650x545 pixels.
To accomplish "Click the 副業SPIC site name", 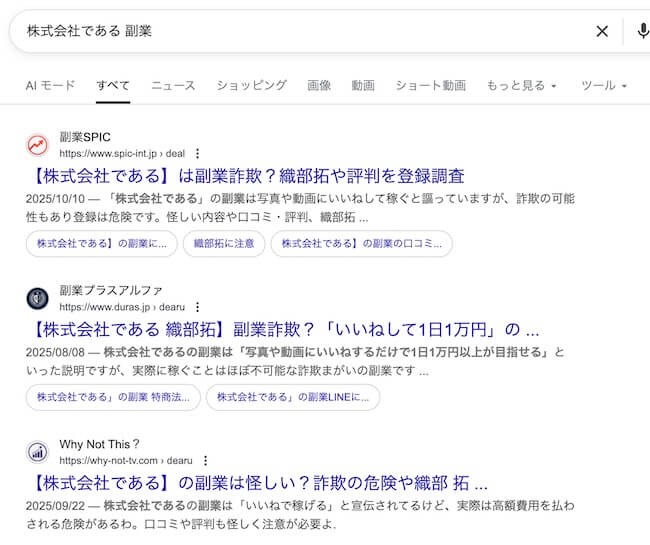I will [85, 137].
